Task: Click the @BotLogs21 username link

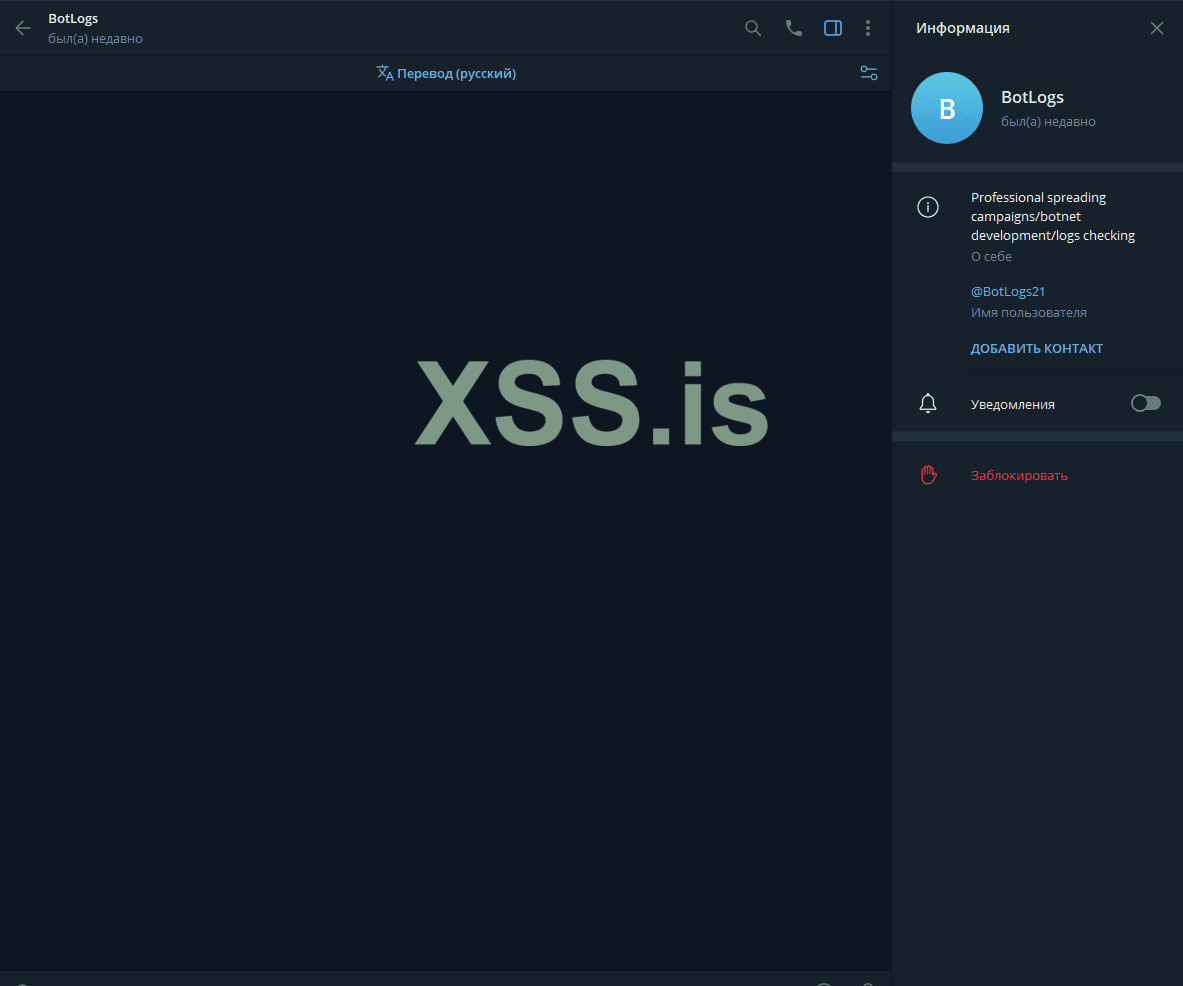Action: [1008, 291]
